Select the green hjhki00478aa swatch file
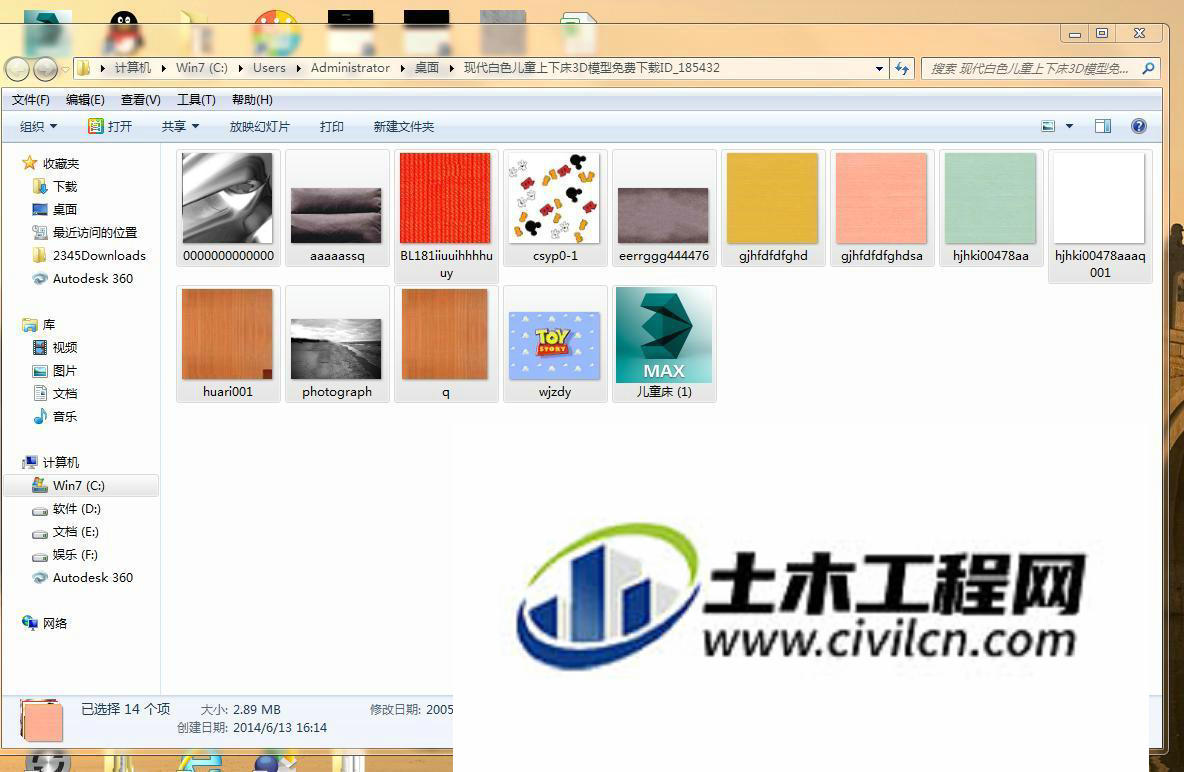 (991, 208)
